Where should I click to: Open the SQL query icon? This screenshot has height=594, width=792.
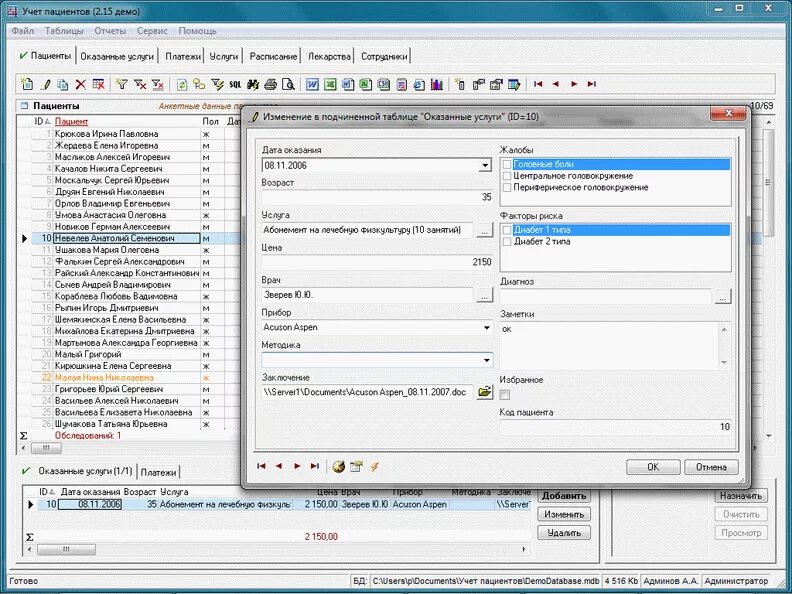point(235,84)
